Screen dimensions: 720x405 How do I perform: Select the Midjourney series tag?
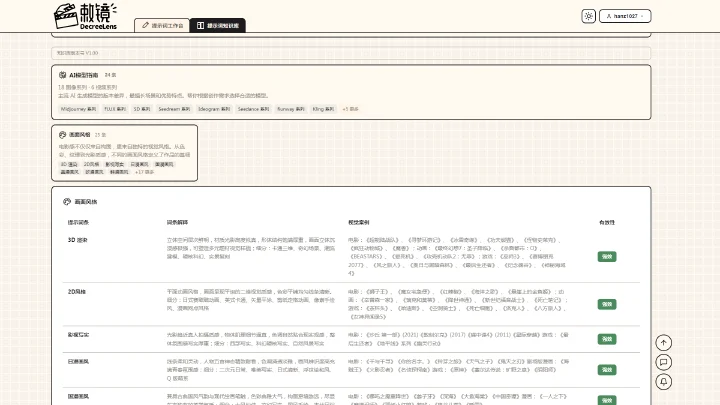tap(79, 109)
